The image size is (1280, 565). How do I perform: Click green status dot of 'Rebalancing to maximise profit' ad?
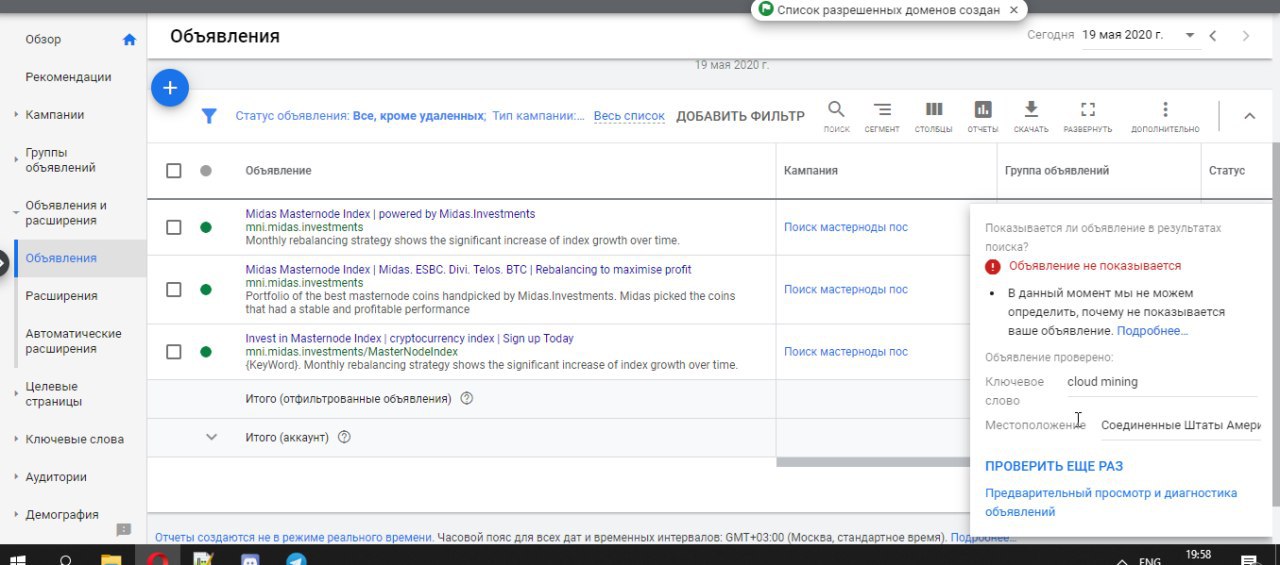click(x=206, y=289)
